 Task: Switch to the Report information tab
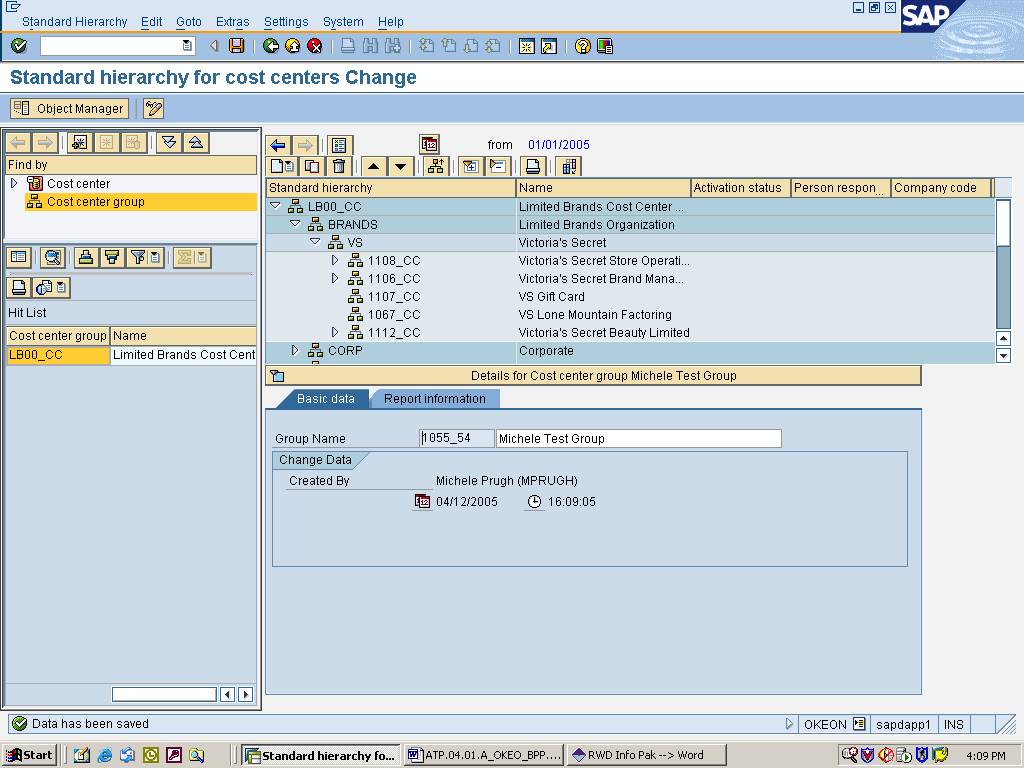pos(435,399)
